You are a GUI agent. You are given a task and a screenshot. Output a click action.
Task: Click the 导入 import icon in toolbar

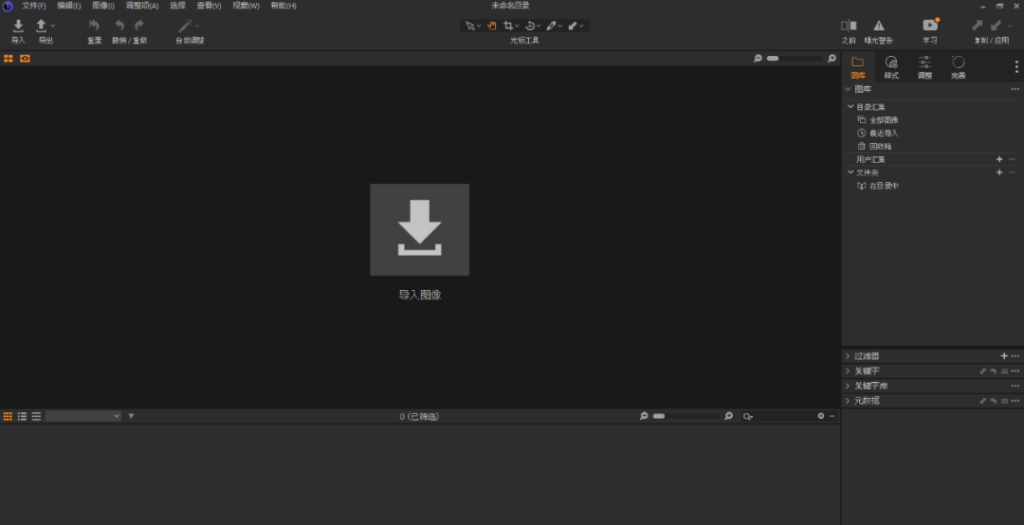[x=18, y=26]
